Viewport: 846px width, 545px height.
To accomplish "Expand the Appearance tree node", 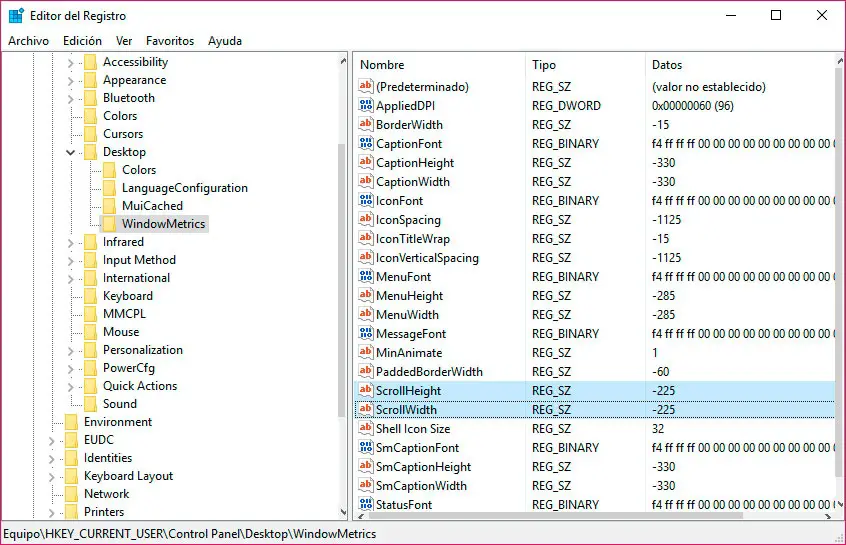I will tap(70, 81).
